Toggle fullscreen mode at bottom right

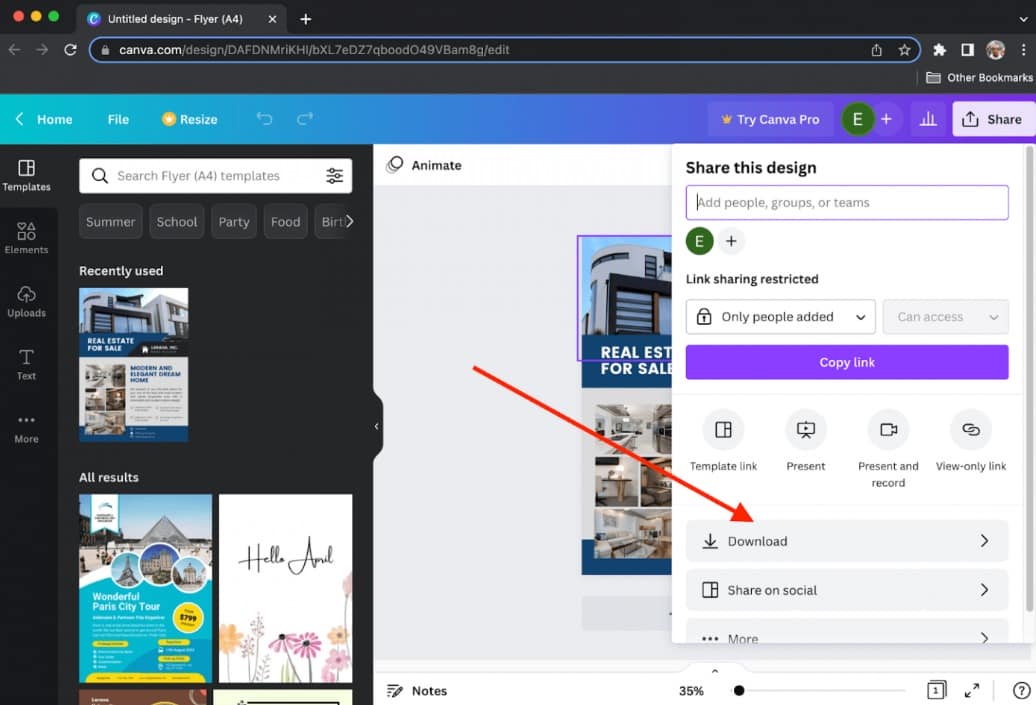(x=971, y=690)
